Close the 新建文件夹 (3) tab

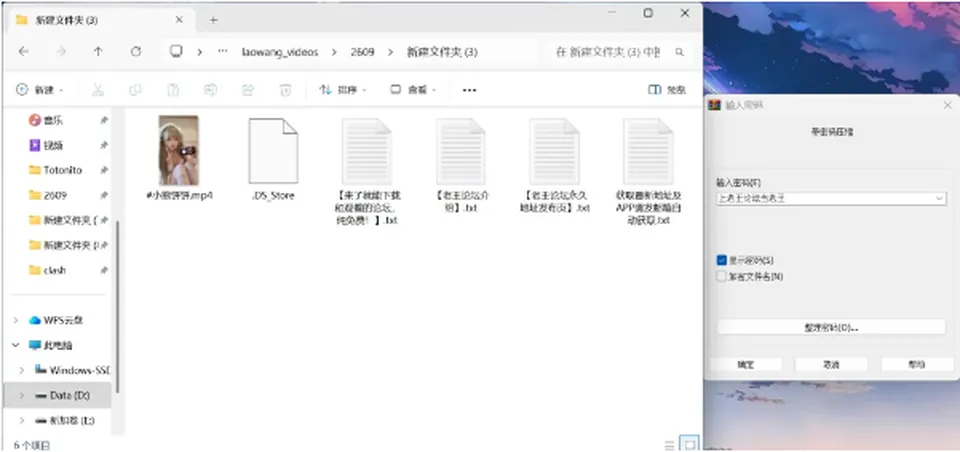point(179,20)
